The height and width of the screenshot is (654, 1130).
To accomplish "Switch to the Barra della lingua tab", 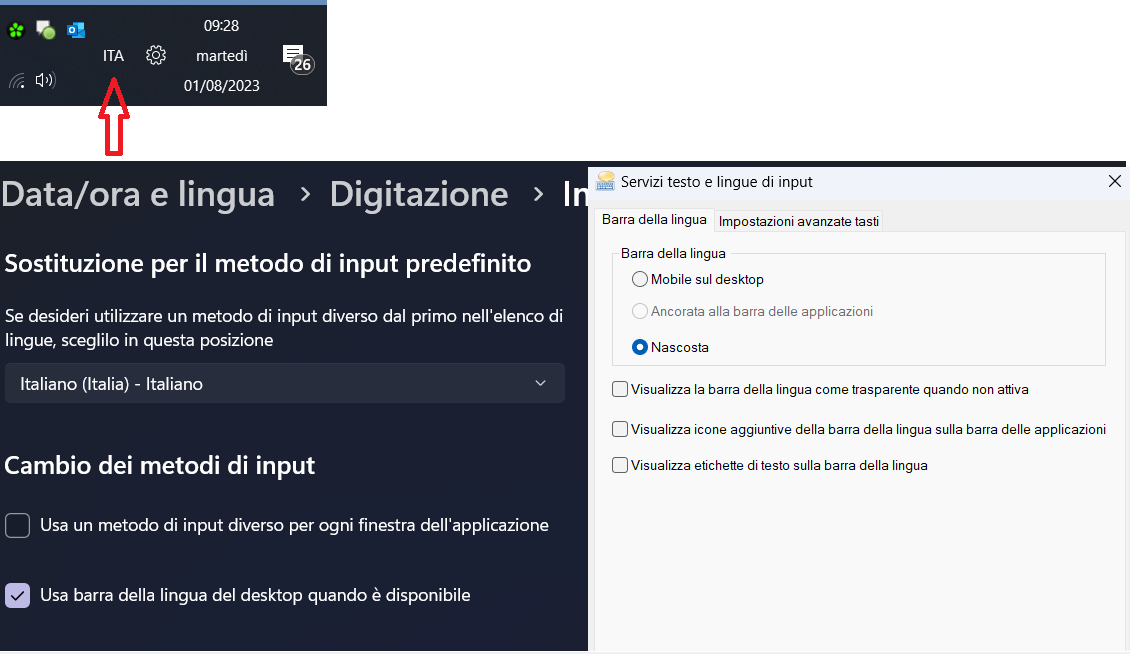I will (654, 219).
